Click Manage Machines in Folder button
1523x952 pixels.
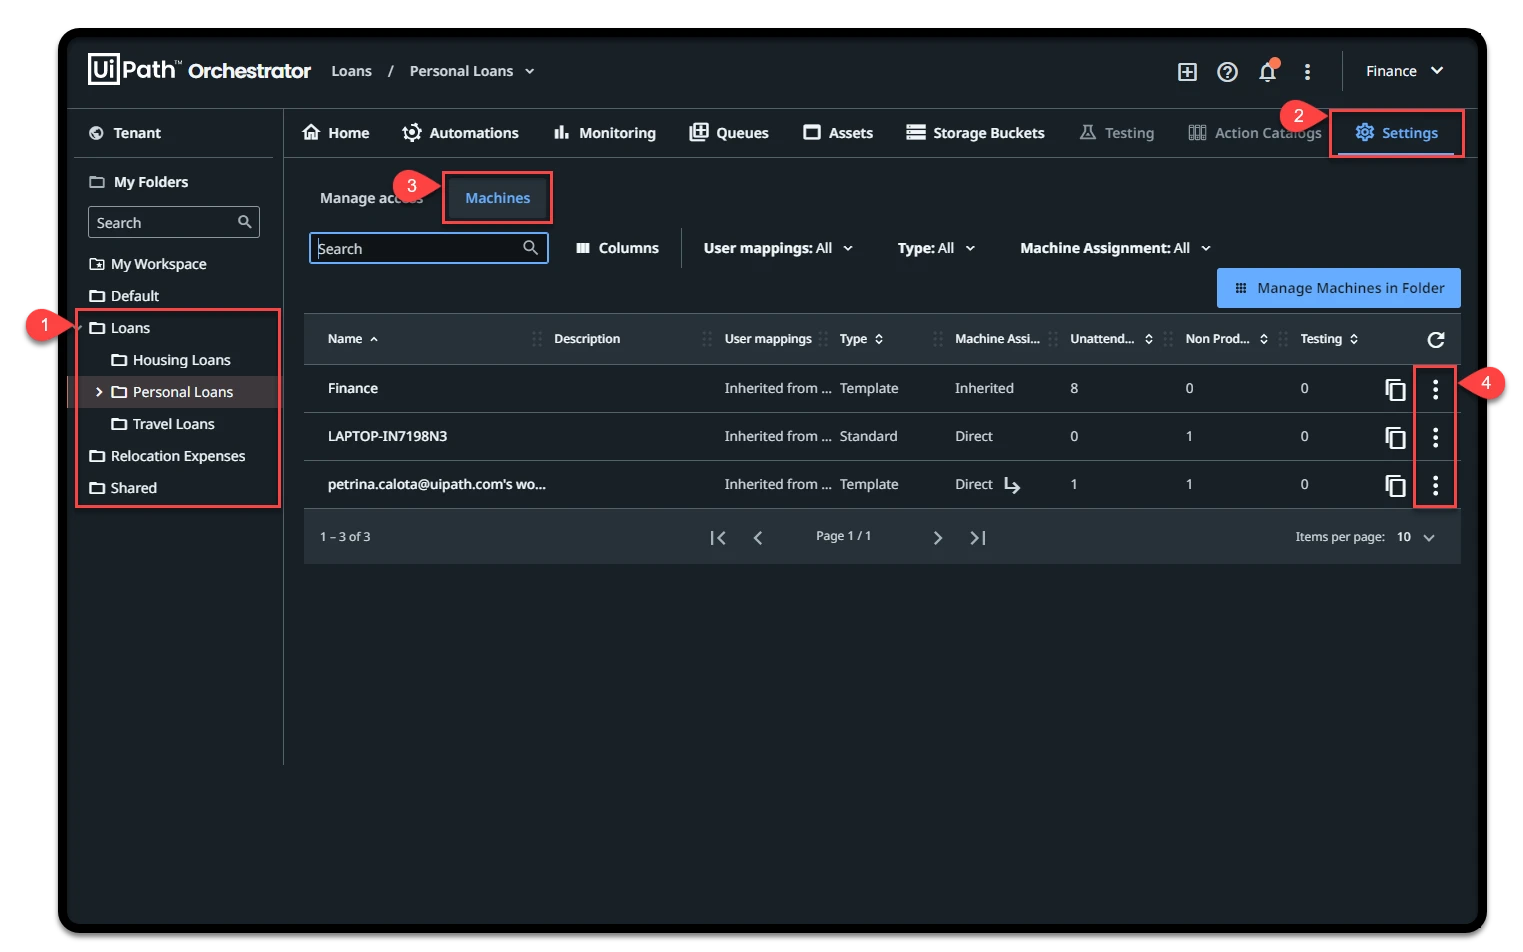1338,288
